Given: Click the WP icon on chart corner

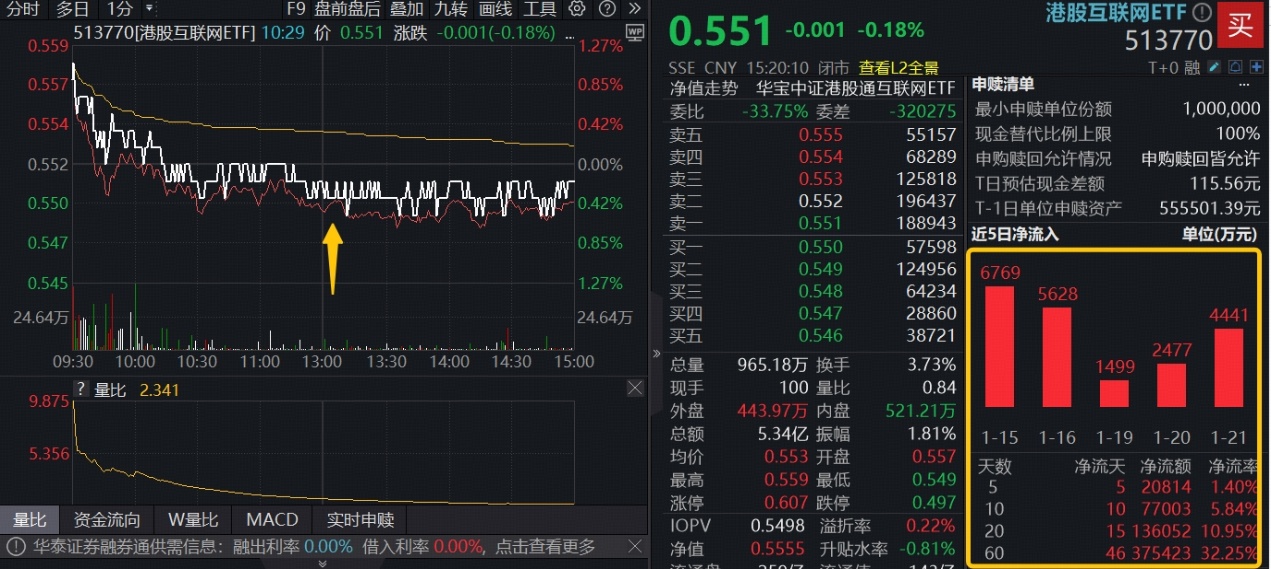Looking at the screenshot, I should [634, 32].
